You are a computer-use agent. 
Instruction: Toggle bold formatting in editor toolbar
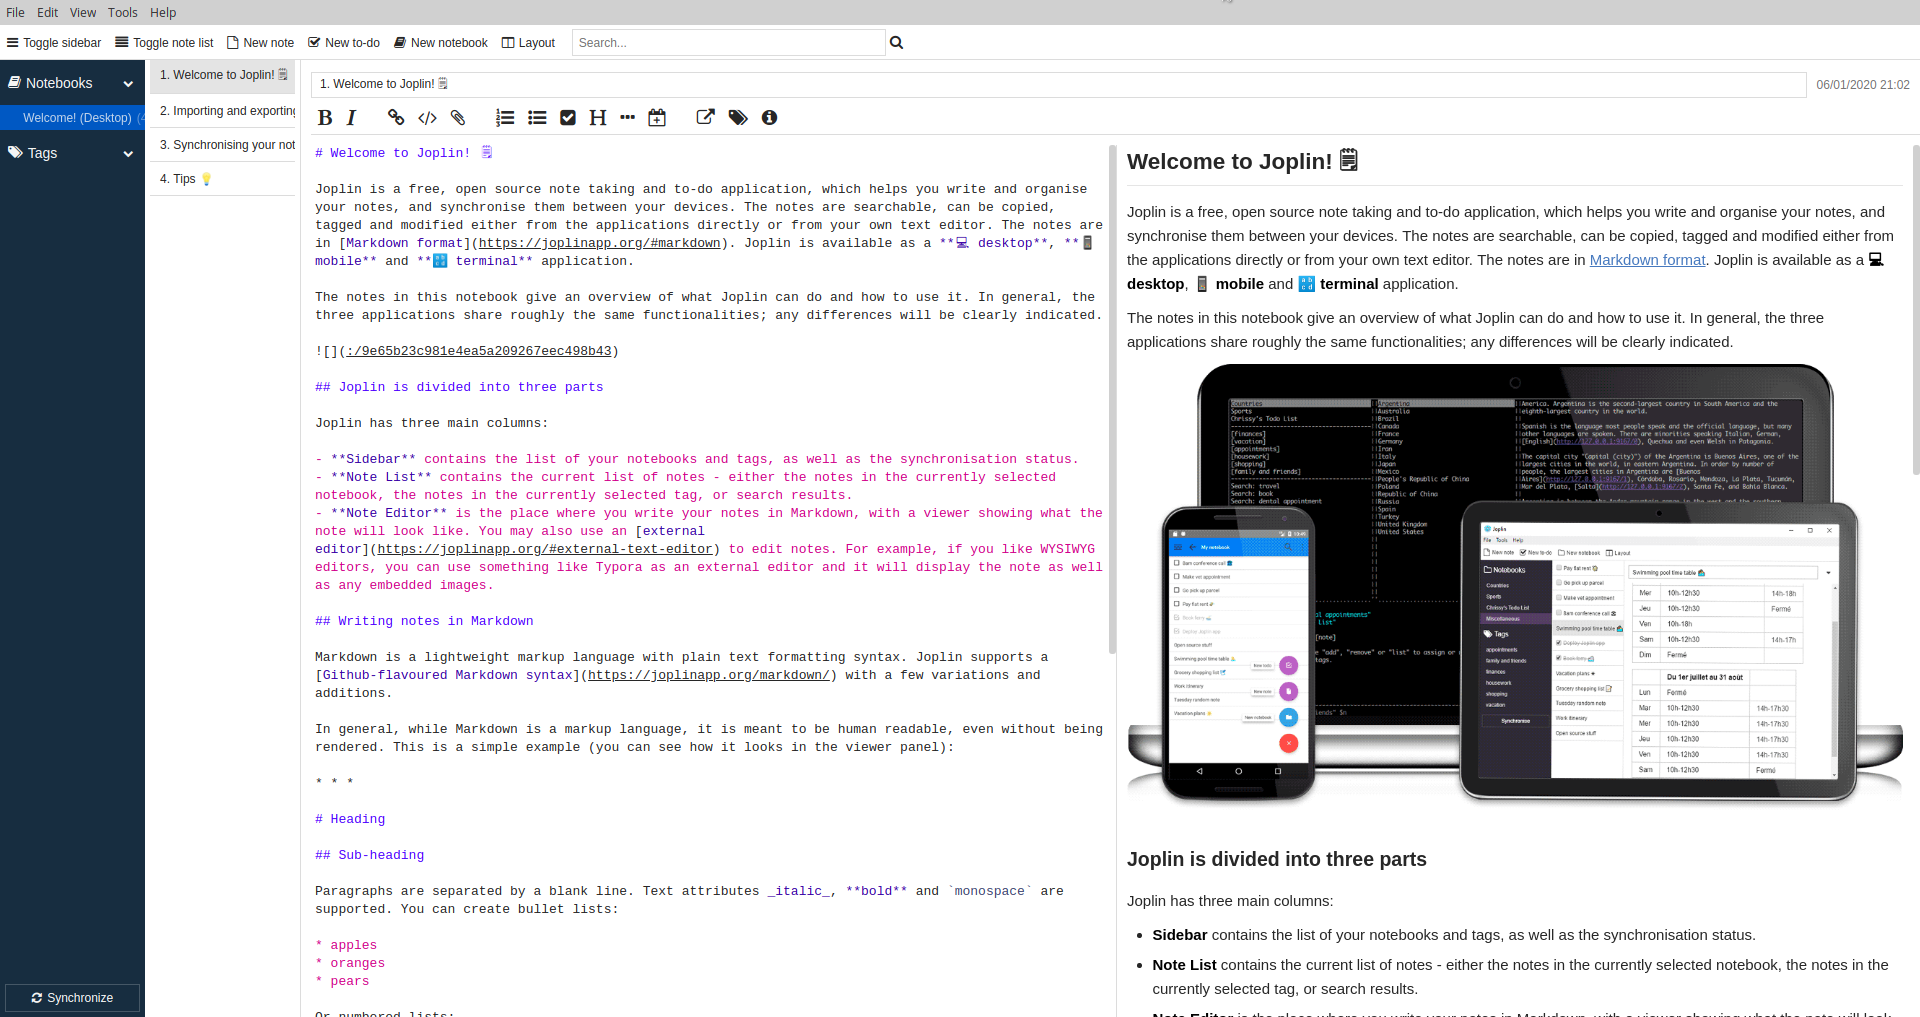[x=325, y=118]
